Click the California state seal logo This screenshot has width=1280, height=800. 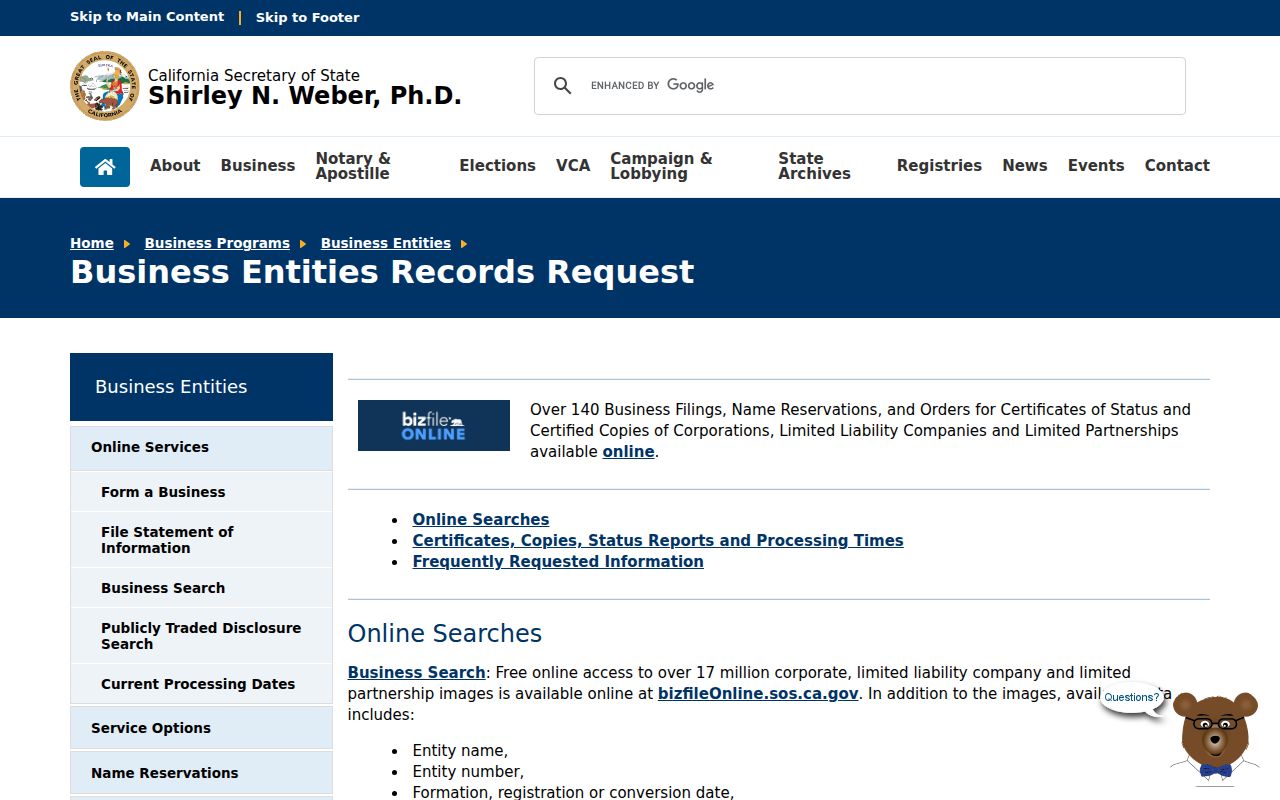pos(105,86)
